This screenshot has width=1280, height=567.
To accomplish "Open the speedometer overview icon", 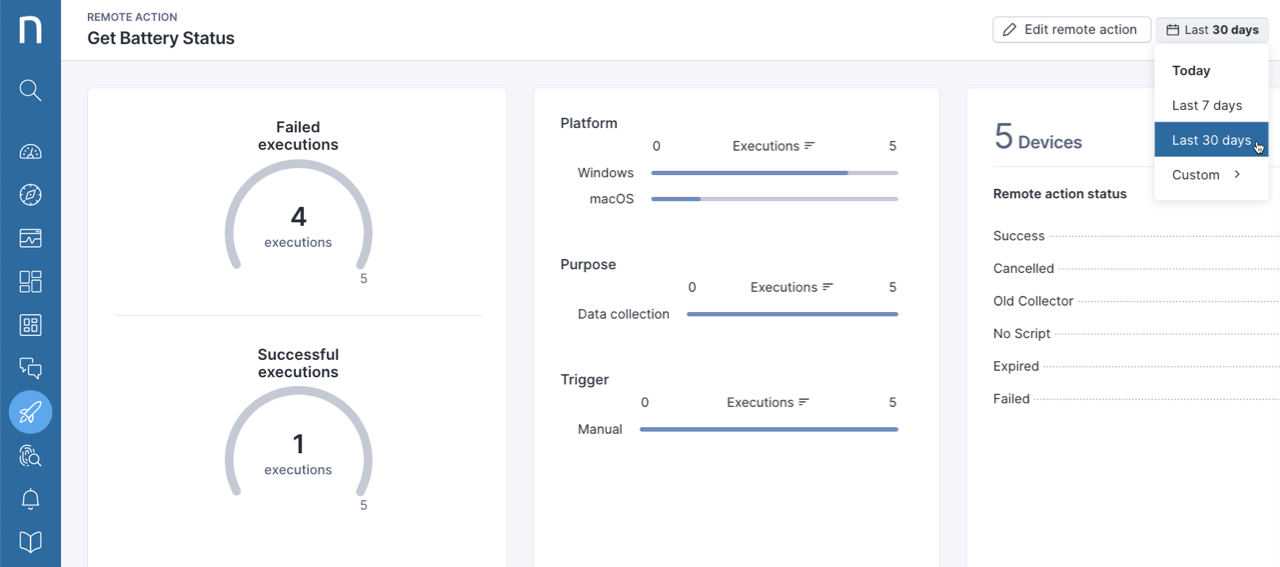I will 30,152.
